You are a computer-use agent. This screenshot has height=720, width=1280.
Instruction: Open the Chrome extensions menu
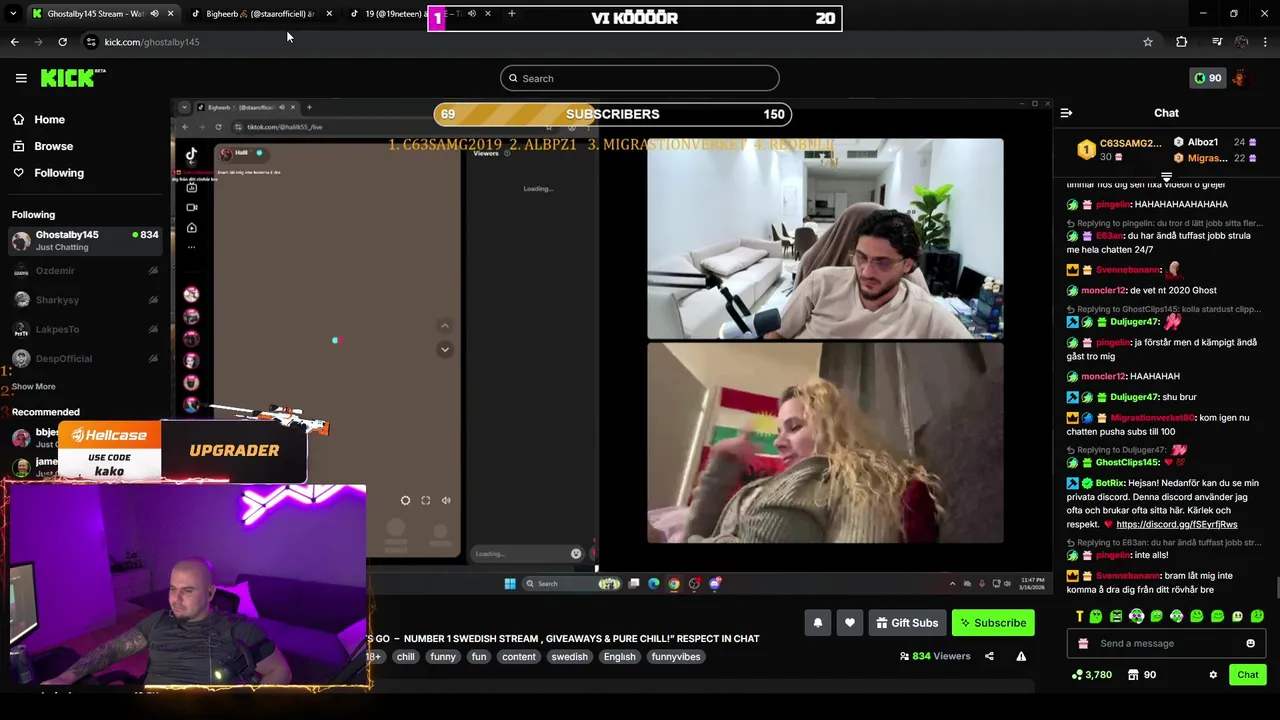[x=1182, y=42]
